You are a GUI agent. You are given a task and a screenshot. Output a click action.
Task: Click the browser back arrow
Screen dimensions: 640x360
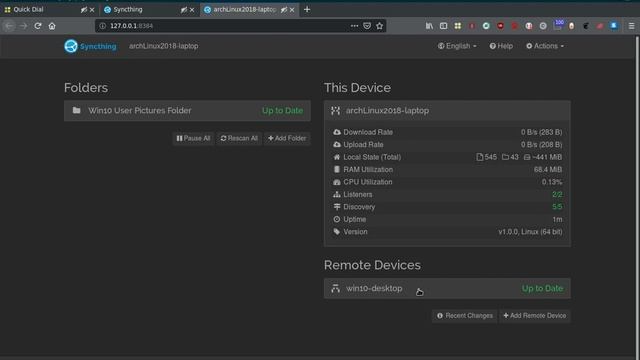coord(9,26)
